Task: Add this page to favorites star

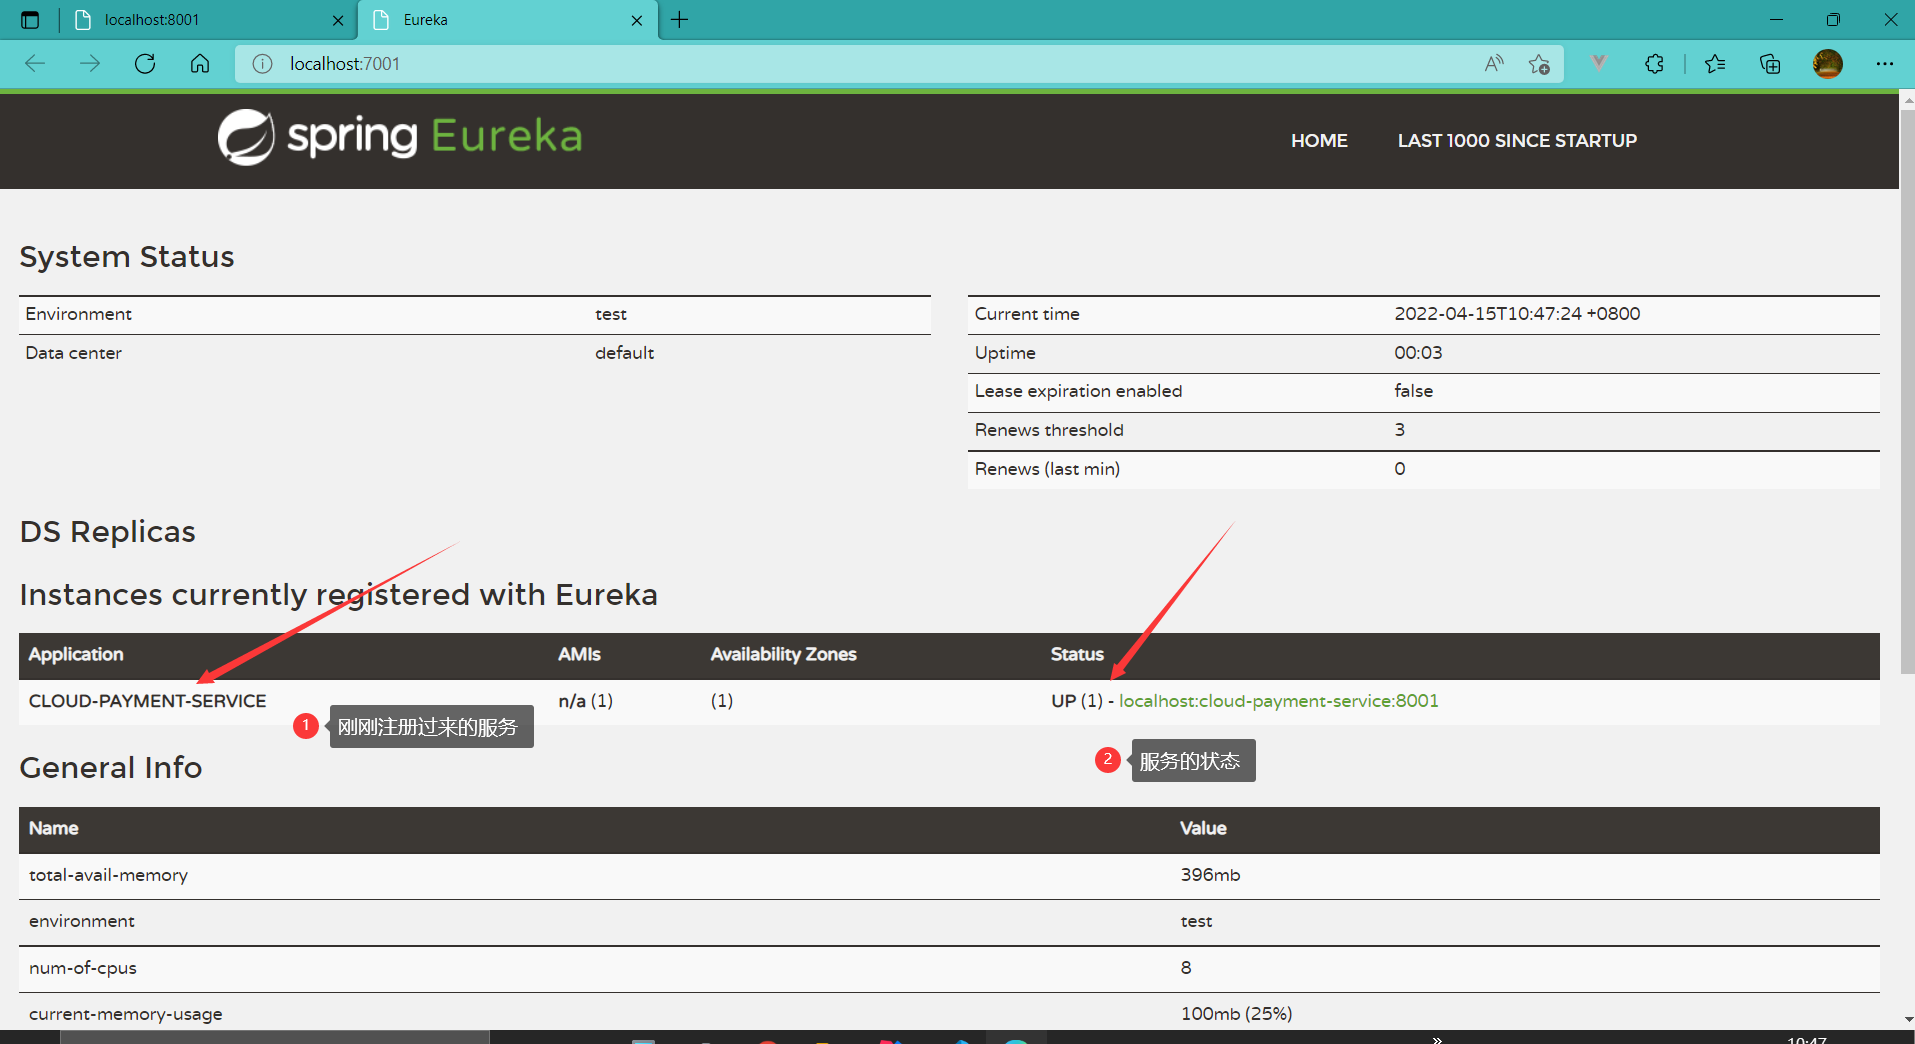Action: tap(1539, 64)
